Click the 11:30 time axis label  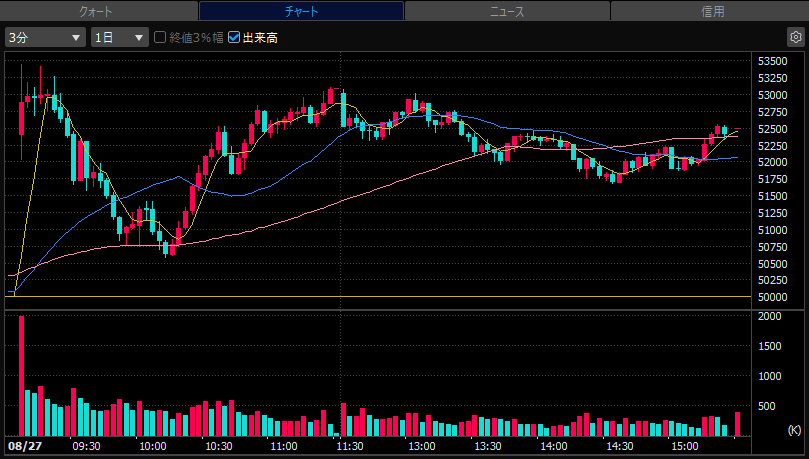pyautogui.click(x=350, y=446)
